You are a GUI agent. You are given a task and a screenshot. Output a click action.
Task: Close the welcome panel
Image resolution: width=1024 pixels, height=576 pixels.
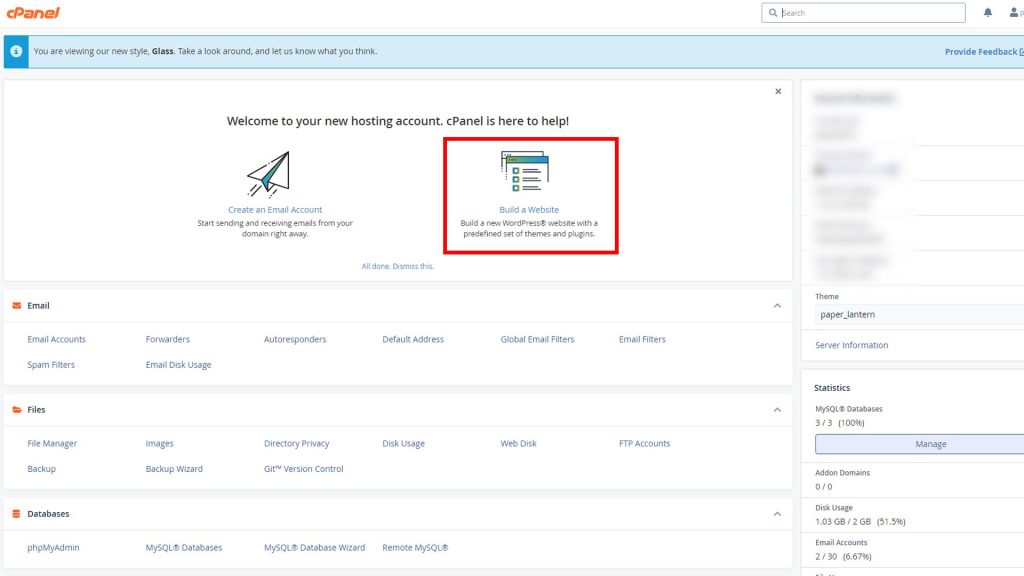(778, 91)
